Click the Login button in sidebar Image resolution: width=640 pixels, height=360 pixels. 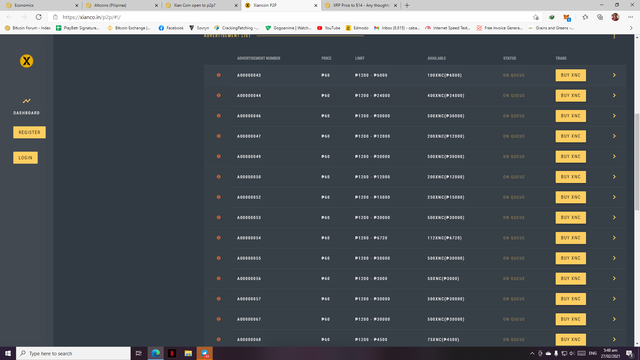(x=25, y=158)
